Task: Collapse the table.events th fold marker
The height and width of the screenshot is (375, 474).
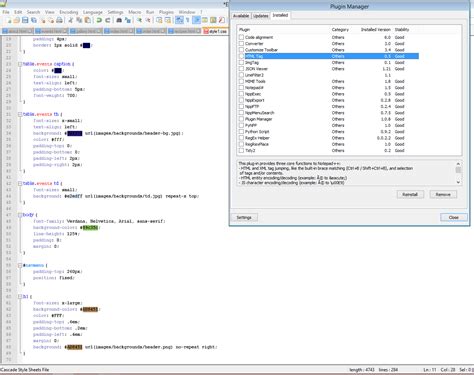Action: (20, 114)
